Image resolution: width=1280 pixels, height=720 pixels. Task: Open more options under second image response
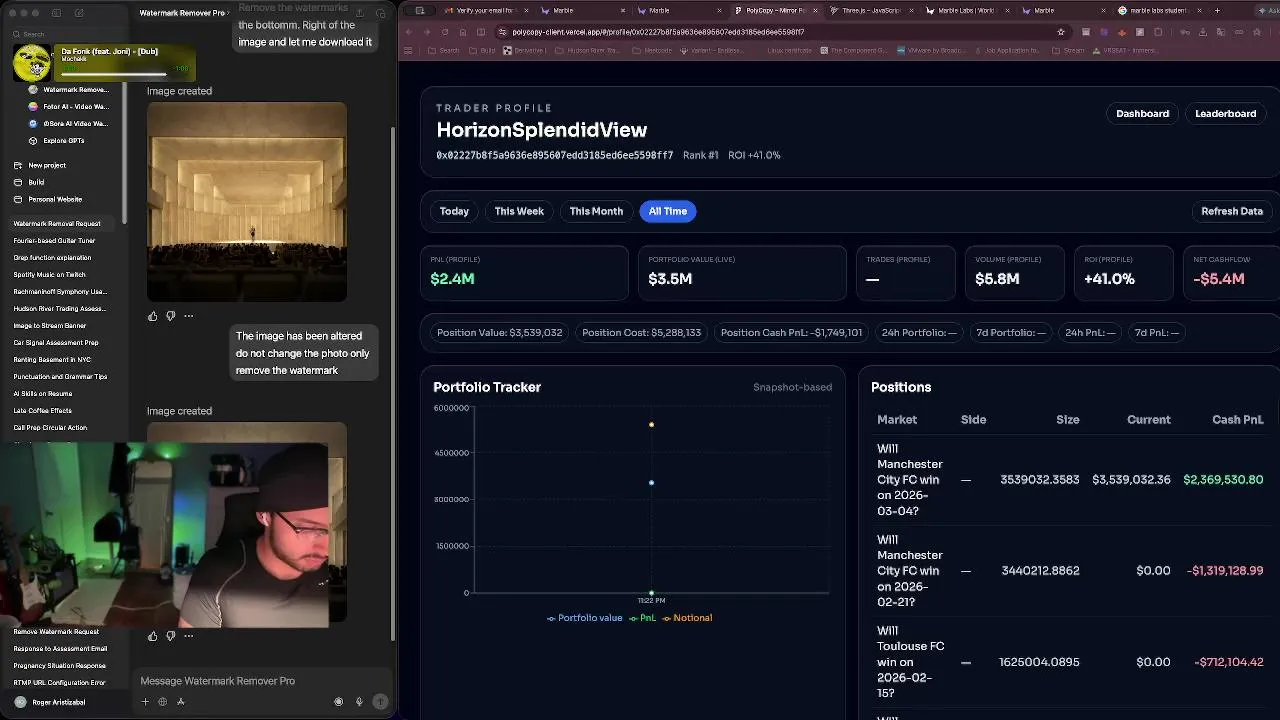coord(188,636)
